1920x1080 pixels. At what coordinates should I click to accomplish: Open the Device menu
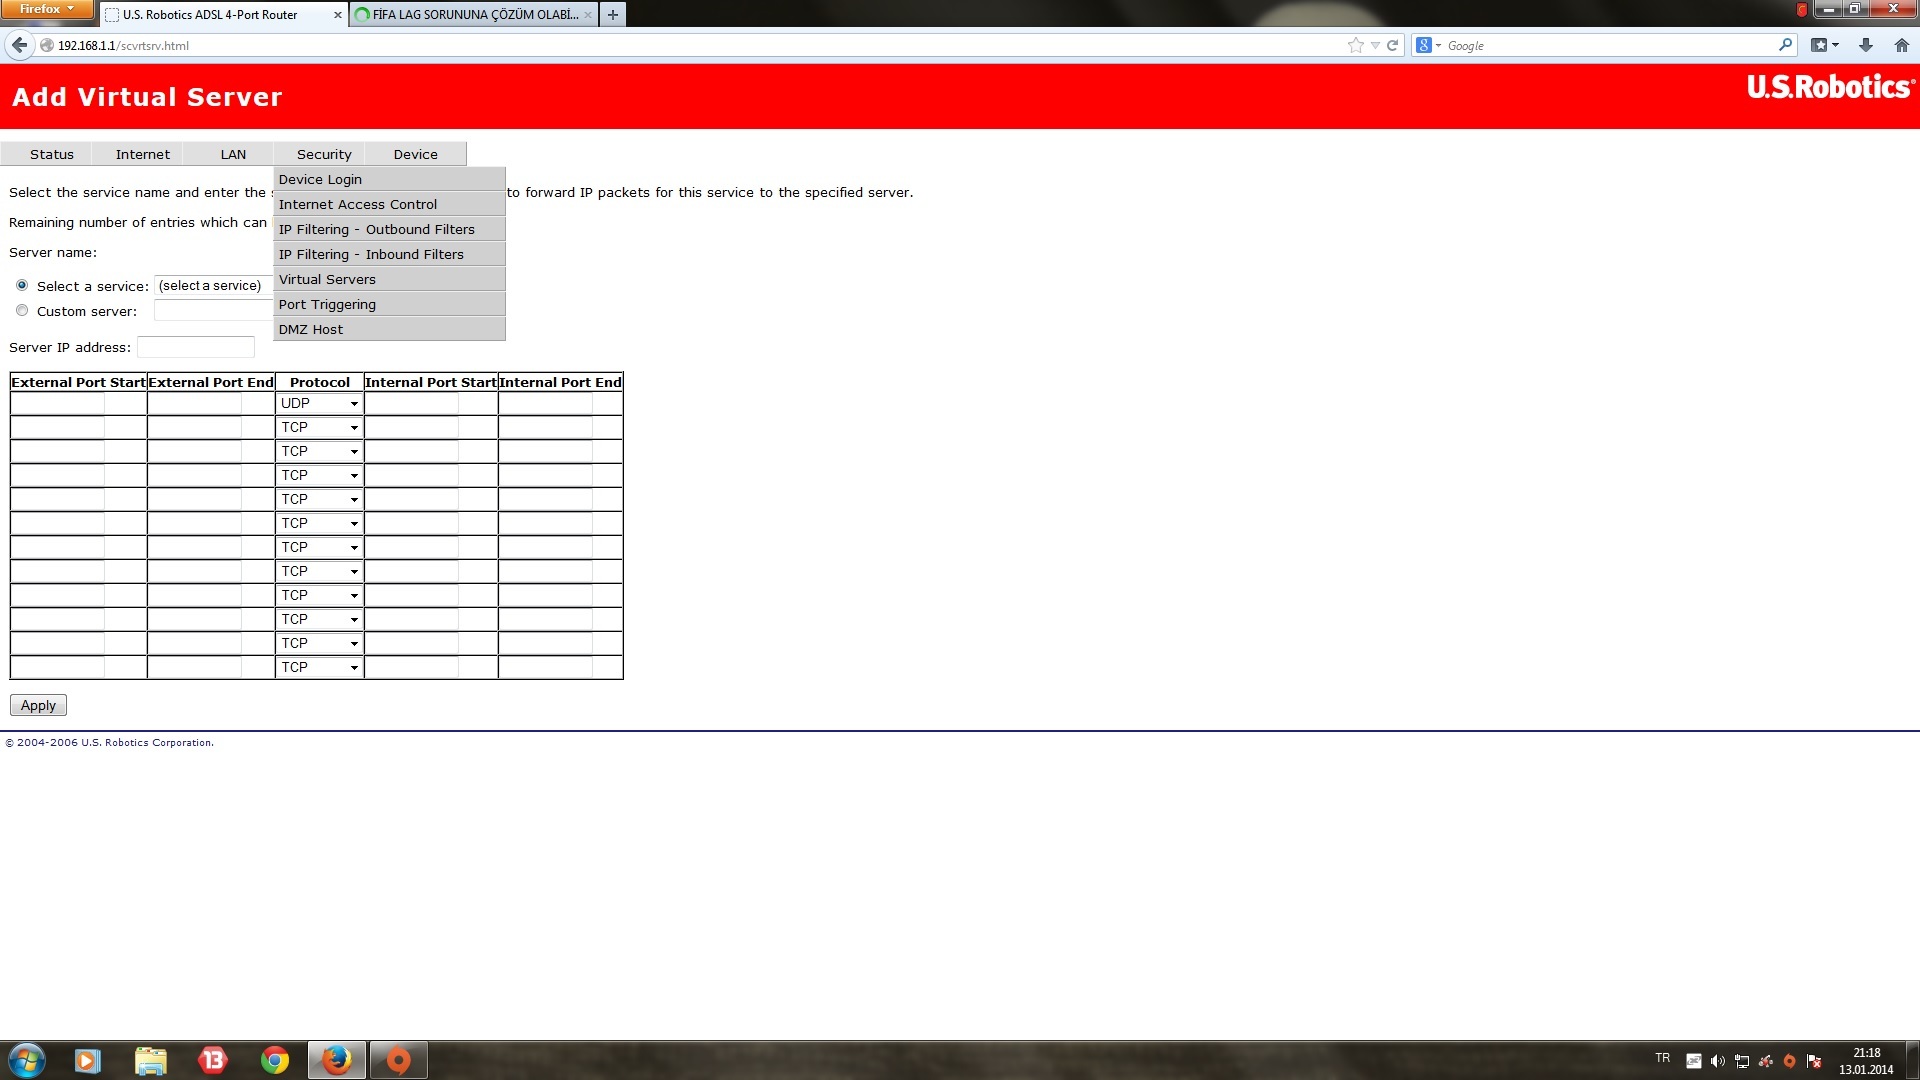[x=415, y=154]
